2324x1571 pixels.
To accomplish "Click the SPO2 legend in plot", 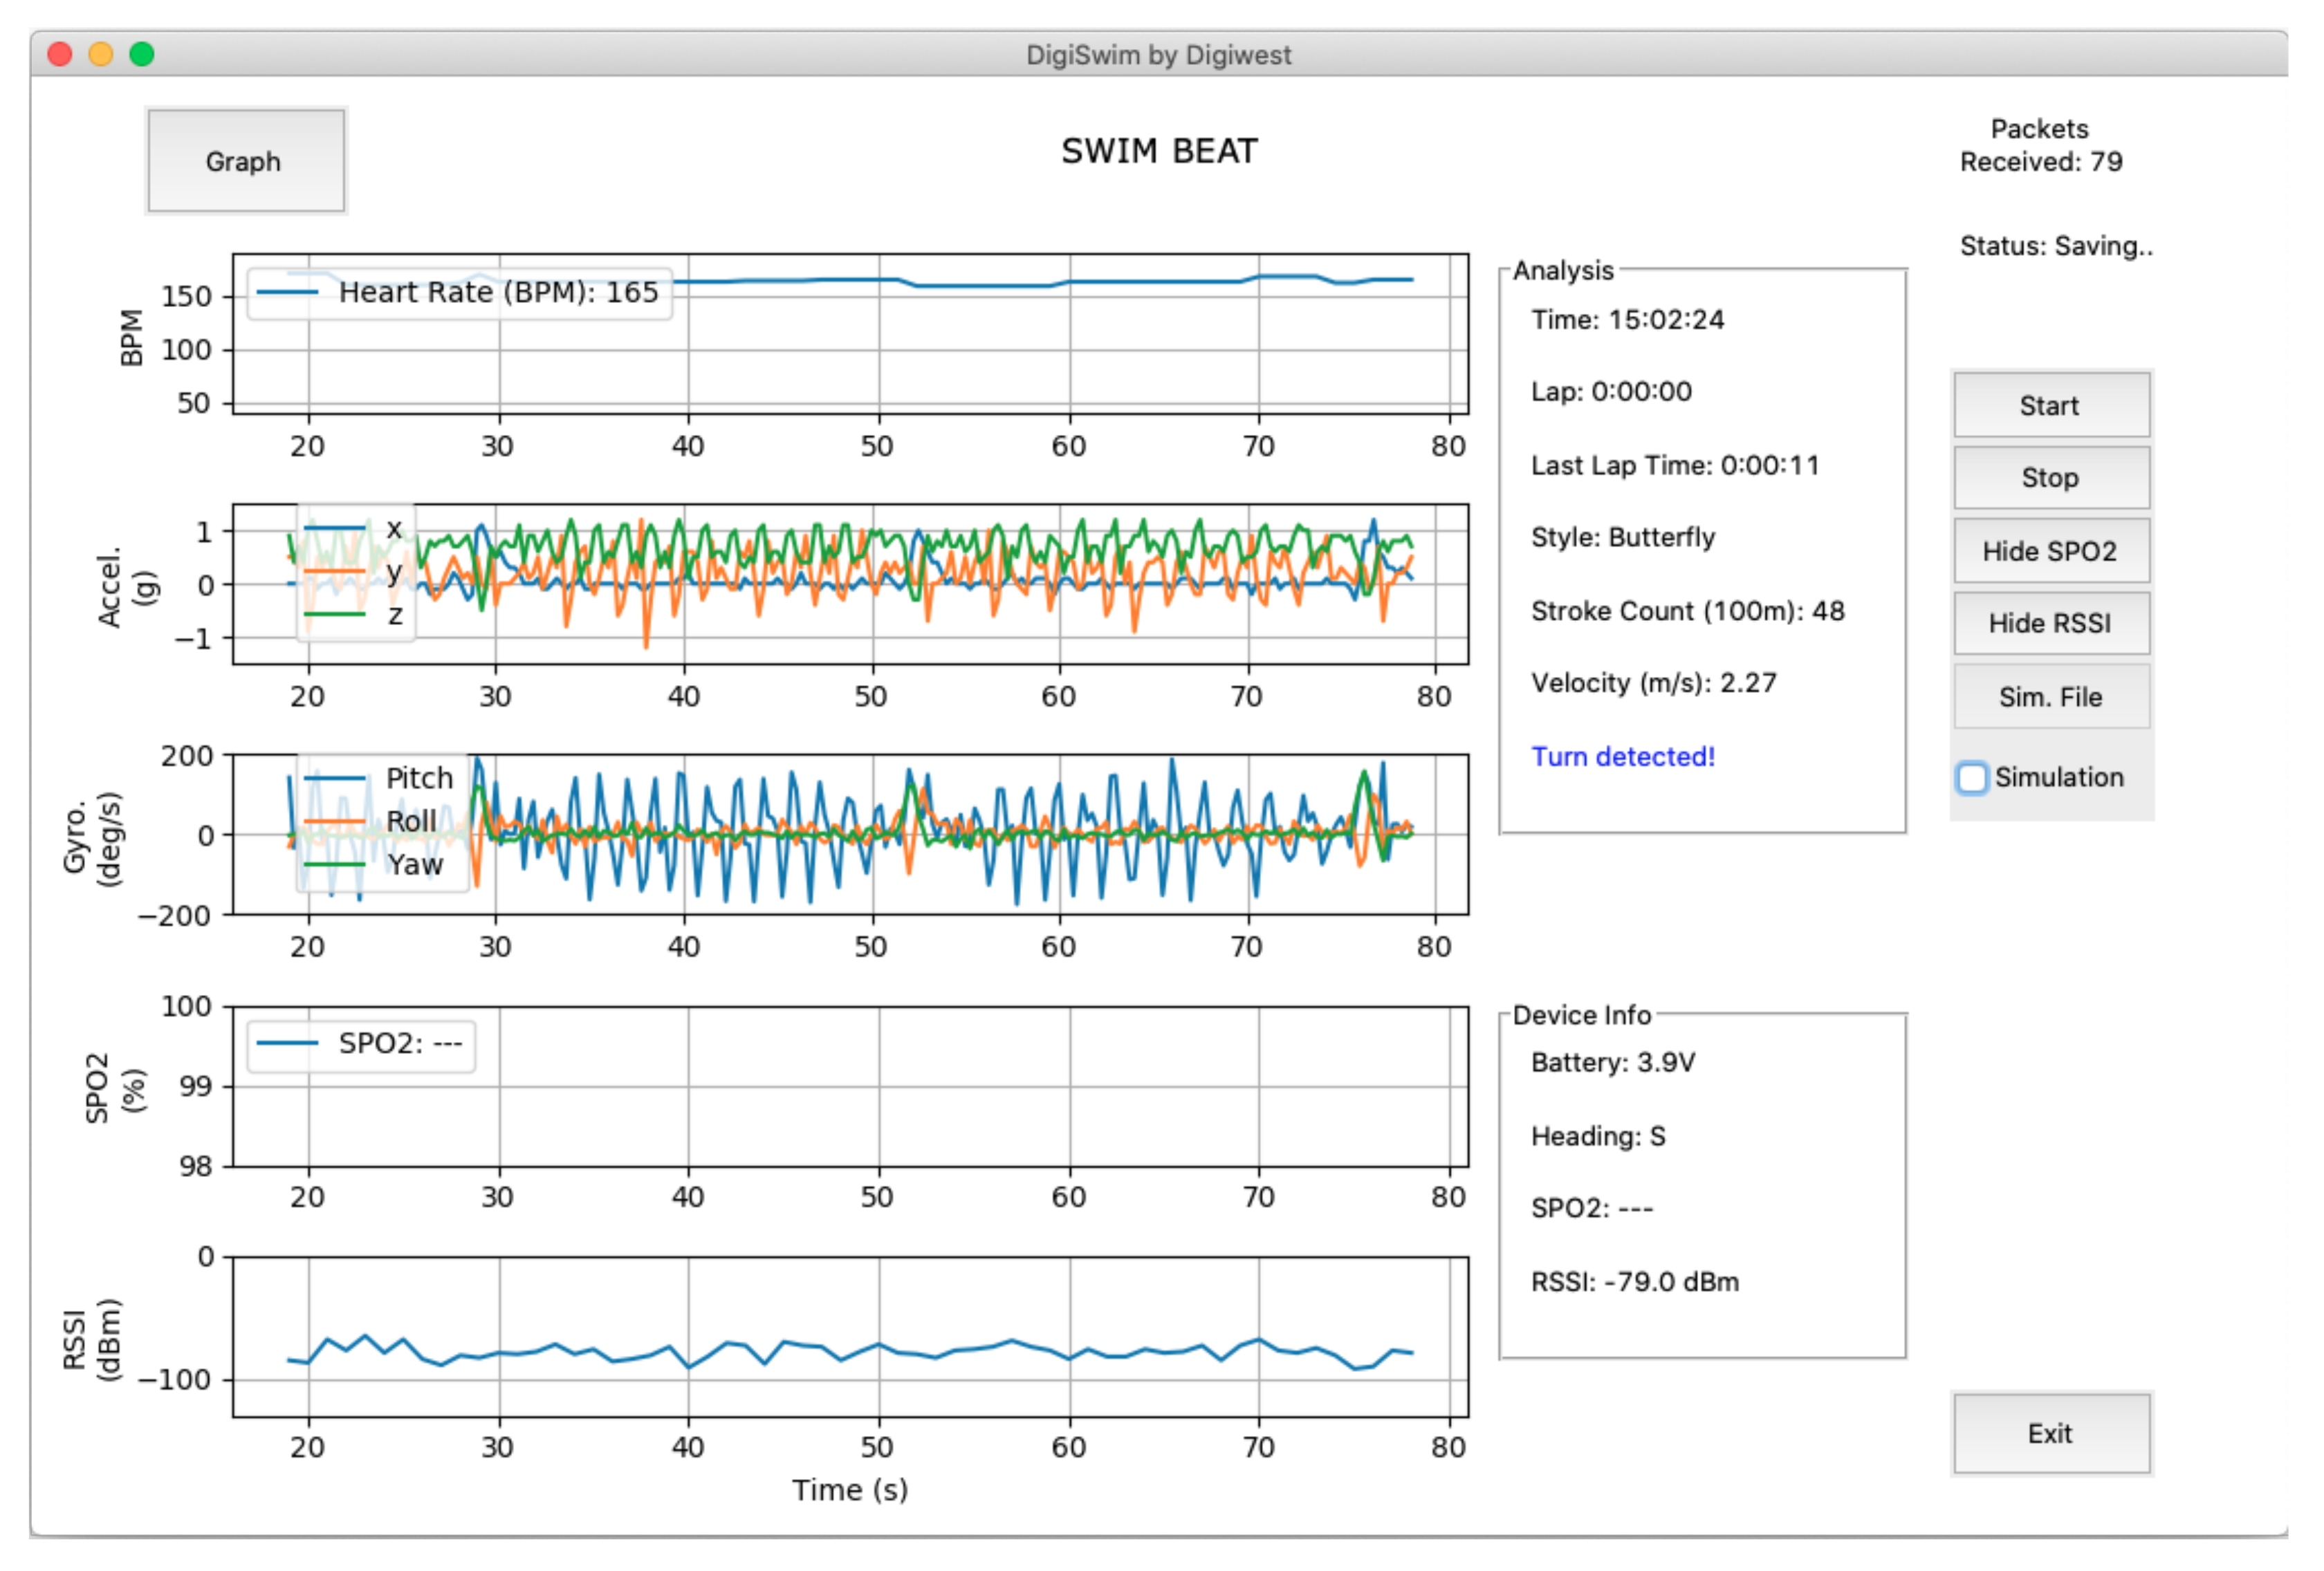I will pos(361,1044).
